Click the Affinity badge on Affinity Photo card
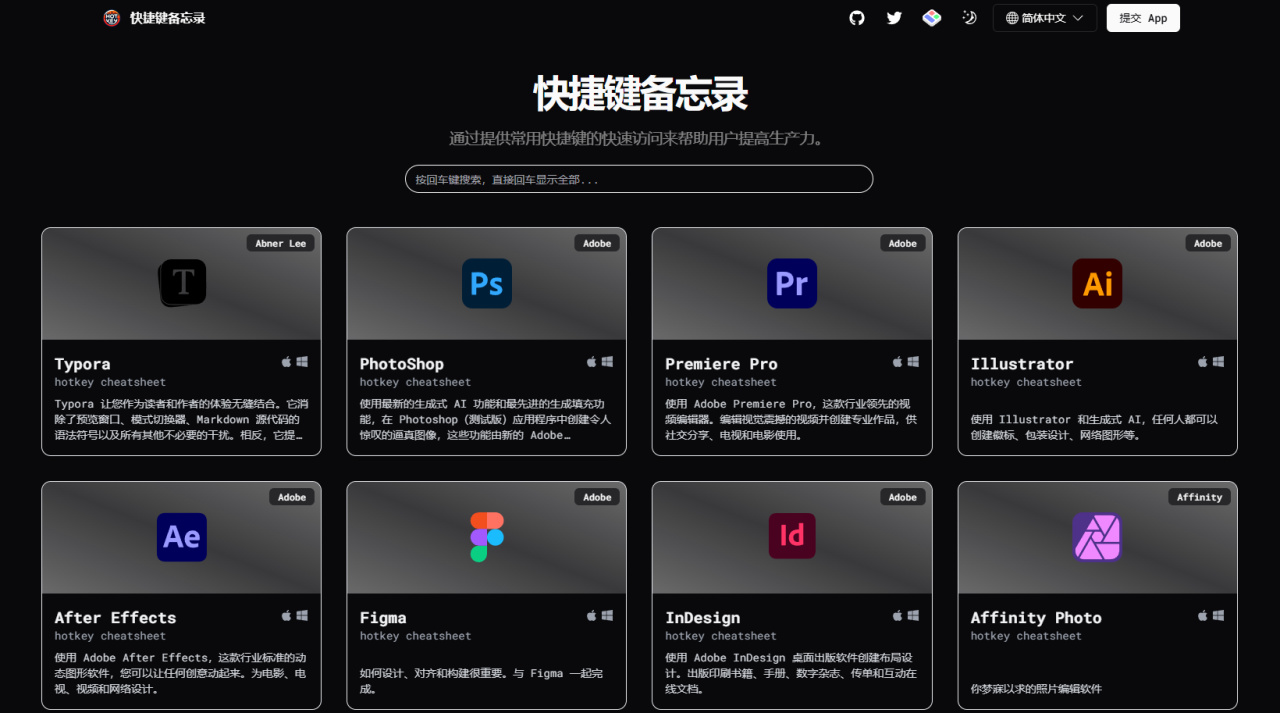The height and width of the screenshot is (713, 1280). (1200, 497)
